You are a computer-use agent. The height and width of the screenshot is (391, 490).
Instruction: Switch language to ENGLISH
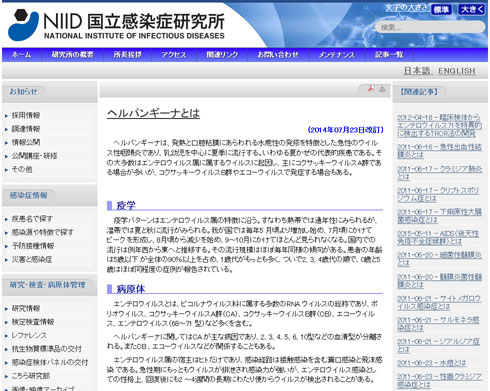tap(457, 71)
